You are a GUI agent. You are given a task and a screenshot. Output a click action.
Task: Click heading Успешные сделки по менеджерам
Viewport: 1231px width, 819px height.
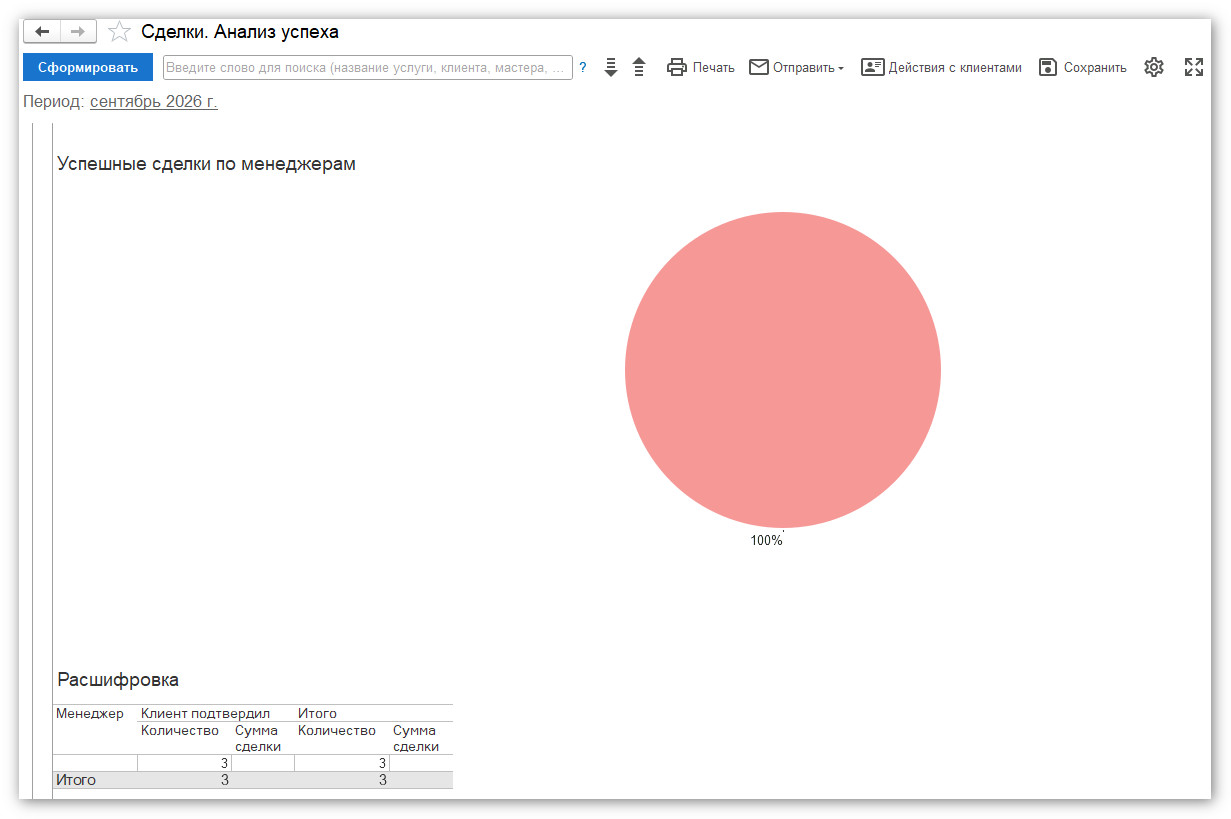pos(207,164)
